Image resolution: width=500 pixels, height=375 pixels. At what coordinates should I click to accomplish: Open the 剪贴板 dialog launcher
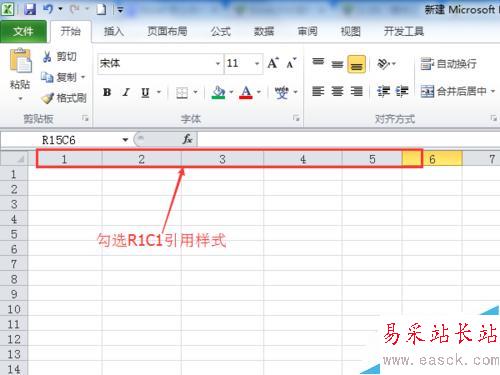coord(85,118)
